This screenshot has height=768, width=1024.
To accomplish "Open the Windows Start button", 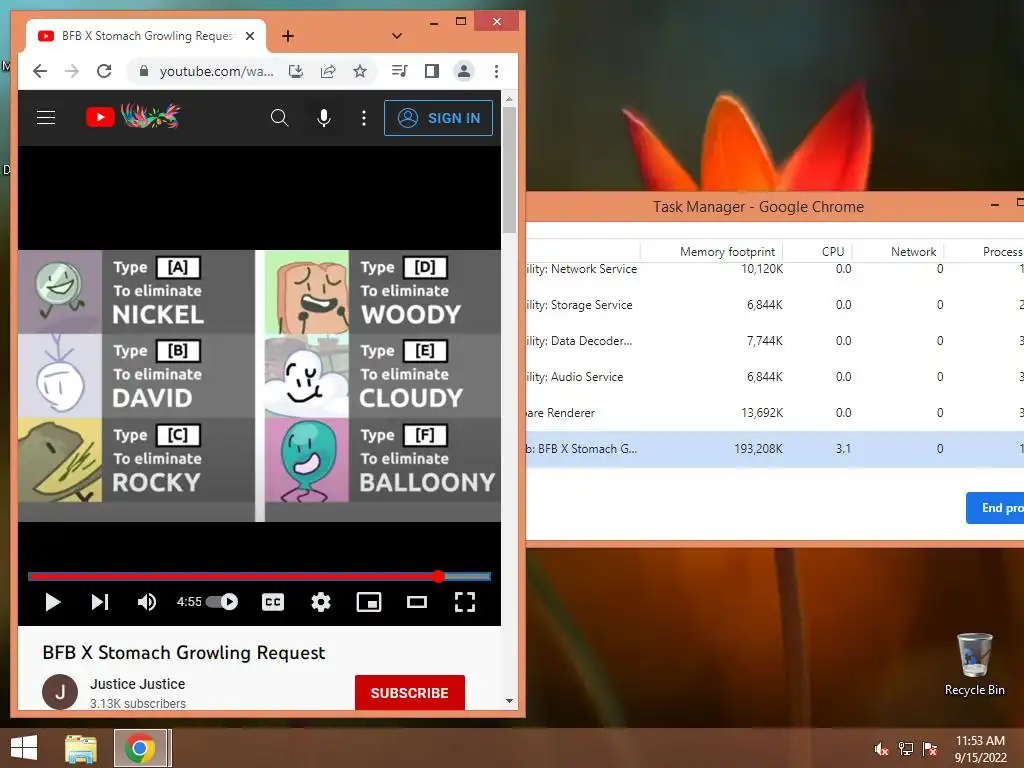I will (x=24, y=748).
